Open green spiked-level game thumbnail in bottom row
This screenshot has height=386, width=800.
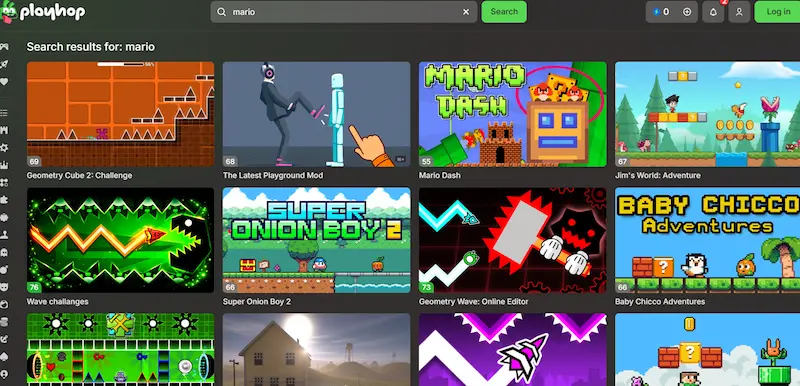click(120, 350)
